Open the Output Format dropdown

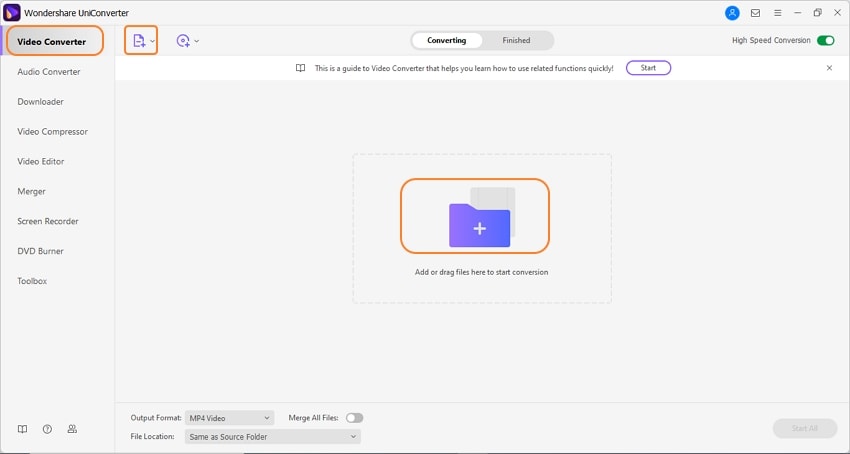click(229, 418)
